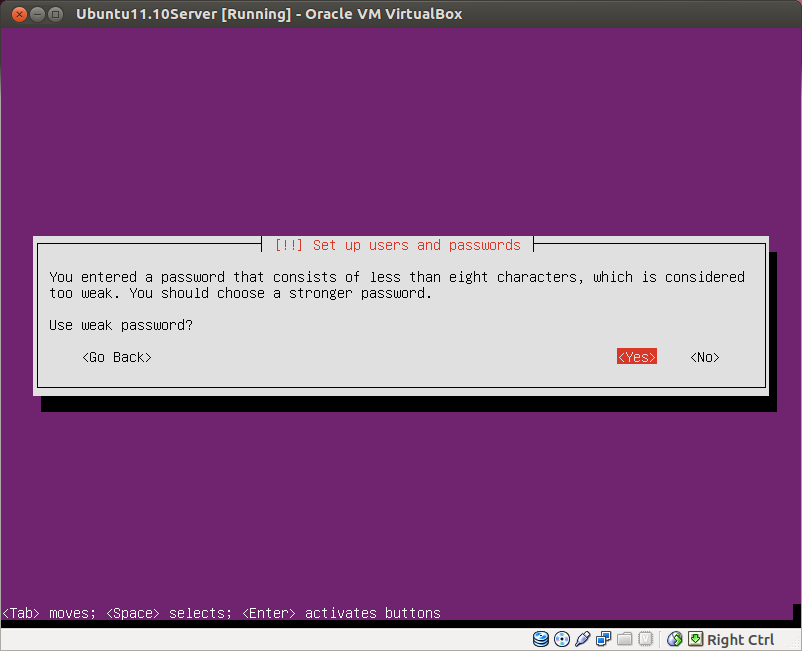Click the virtualization features chip icon

click(x=645, y=639)
